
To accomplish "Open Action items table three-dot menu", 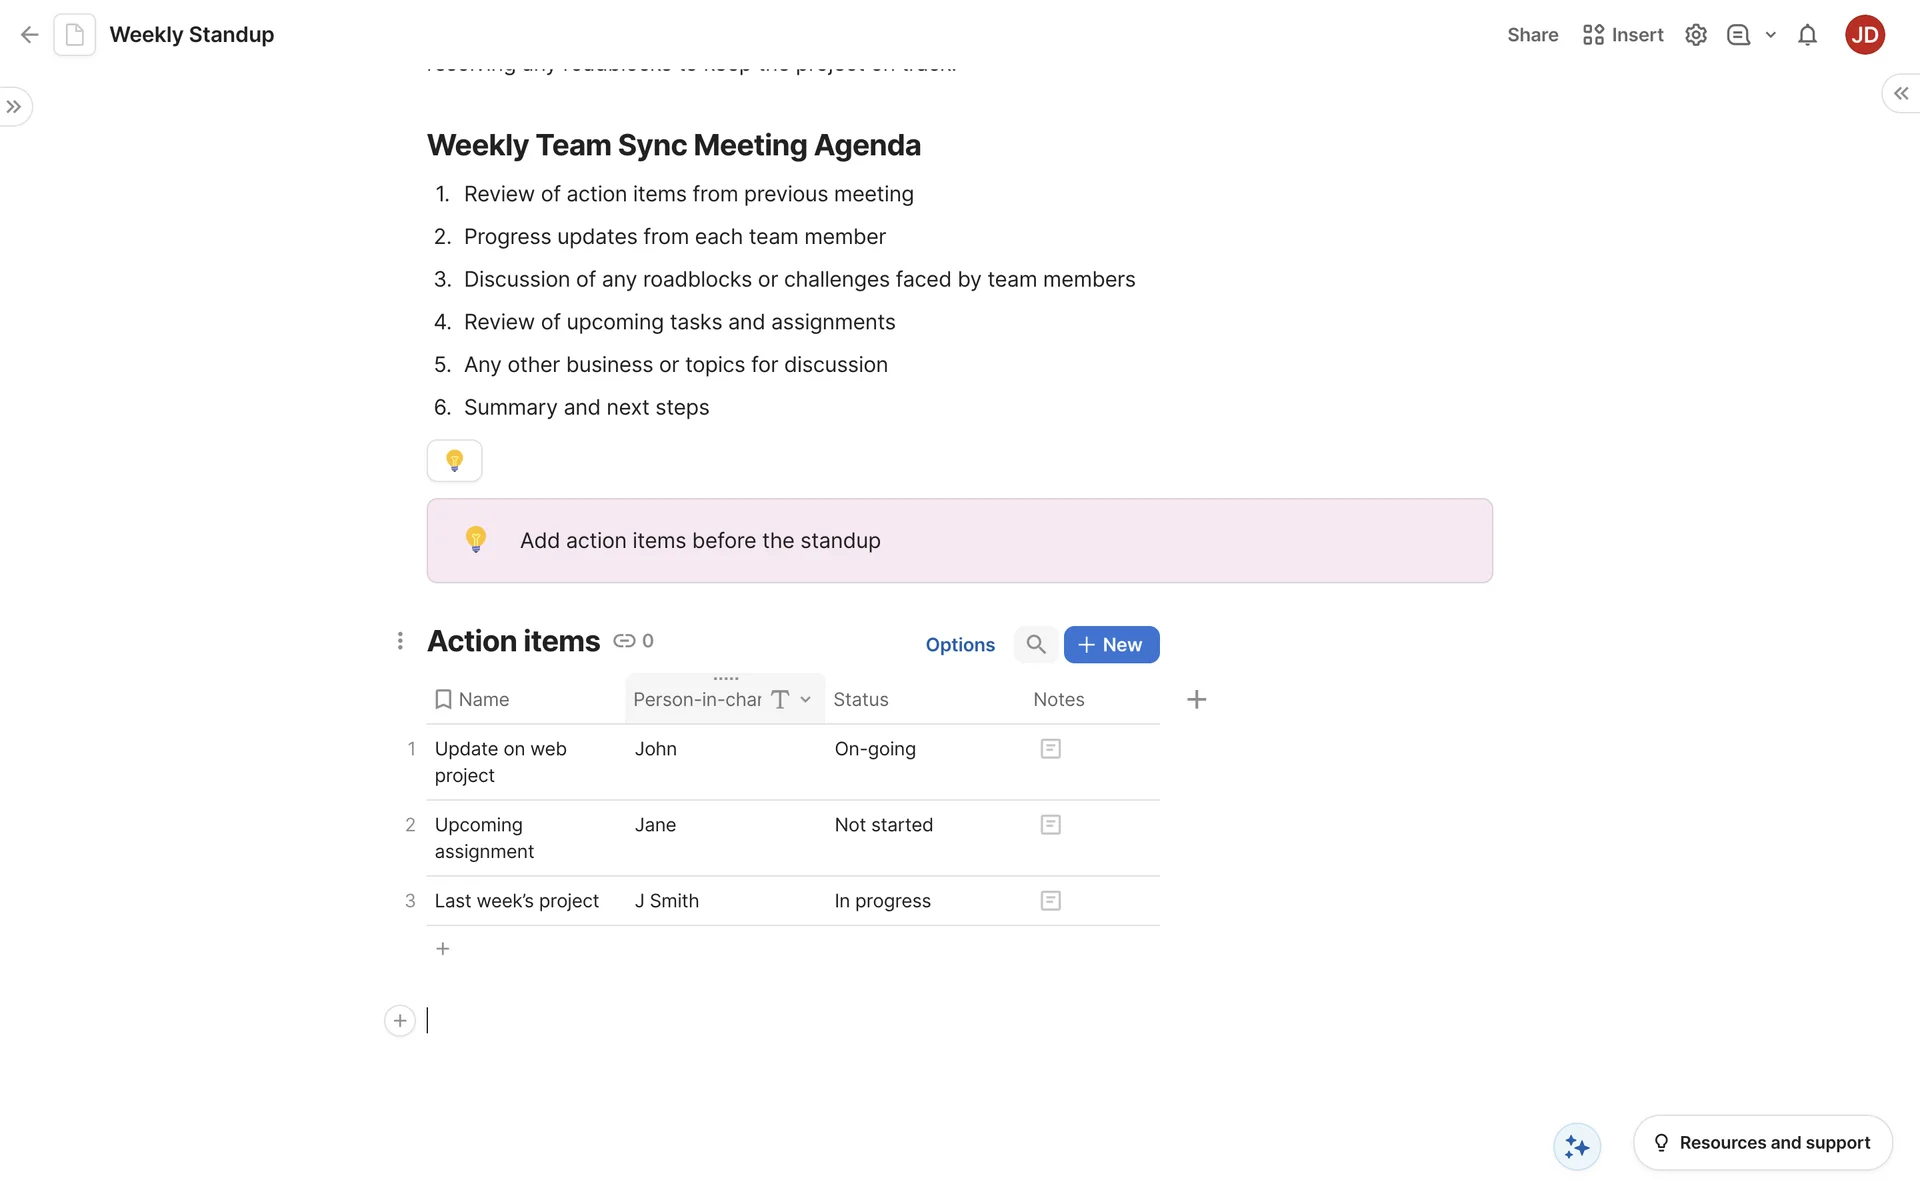I will tap(400, 641).
